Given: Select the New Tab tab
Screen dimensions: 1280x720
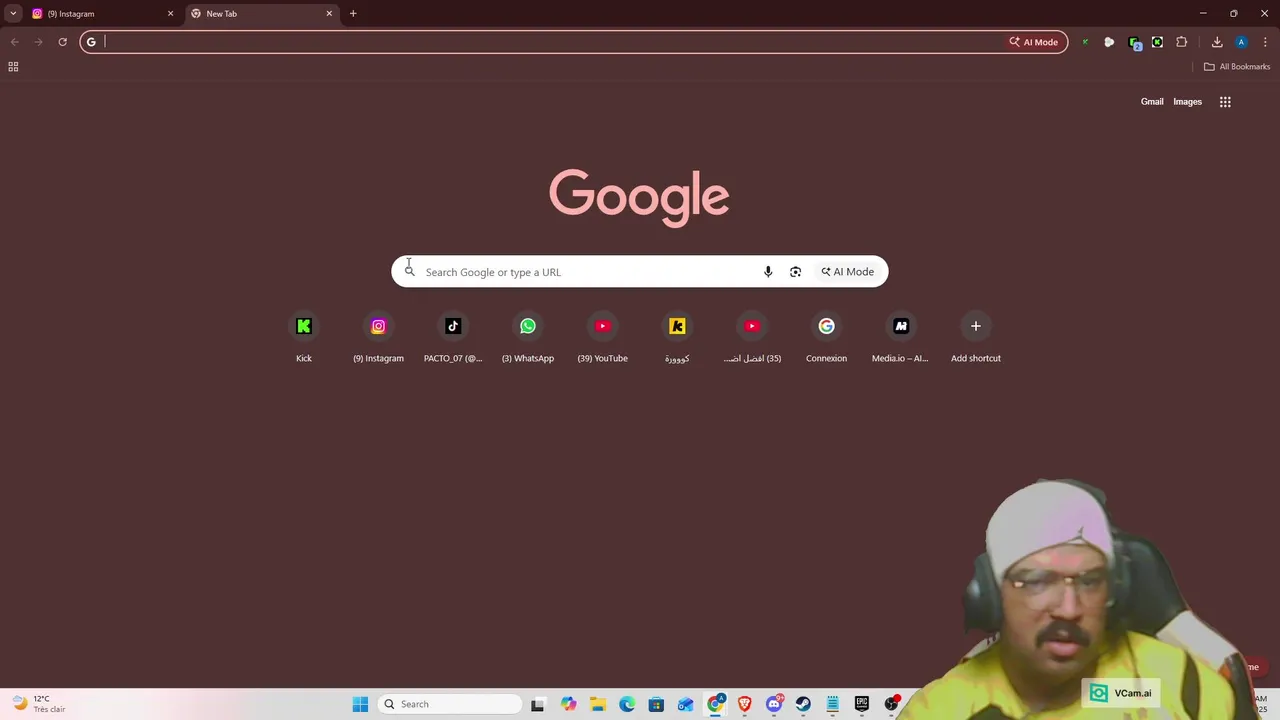Looking at the screenshot, I should pyautogui.click(x=261, y=14).
